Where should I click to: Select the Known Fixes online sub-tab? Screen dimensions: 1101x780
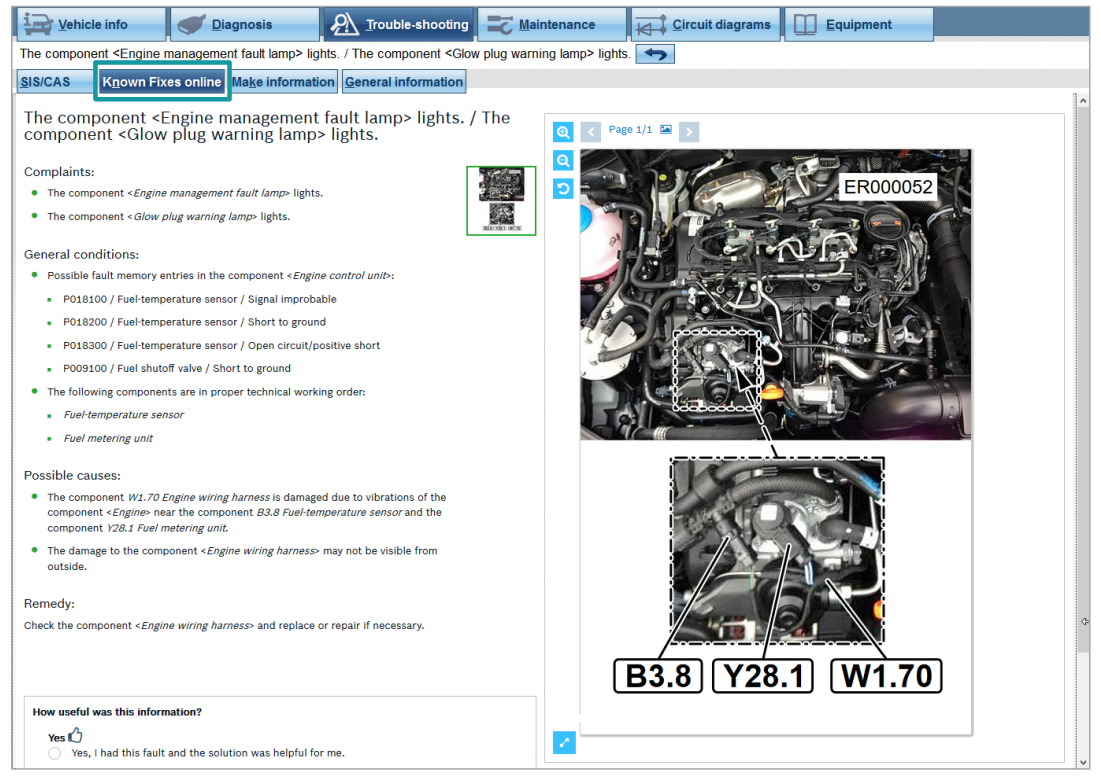(x=162, y=82)
